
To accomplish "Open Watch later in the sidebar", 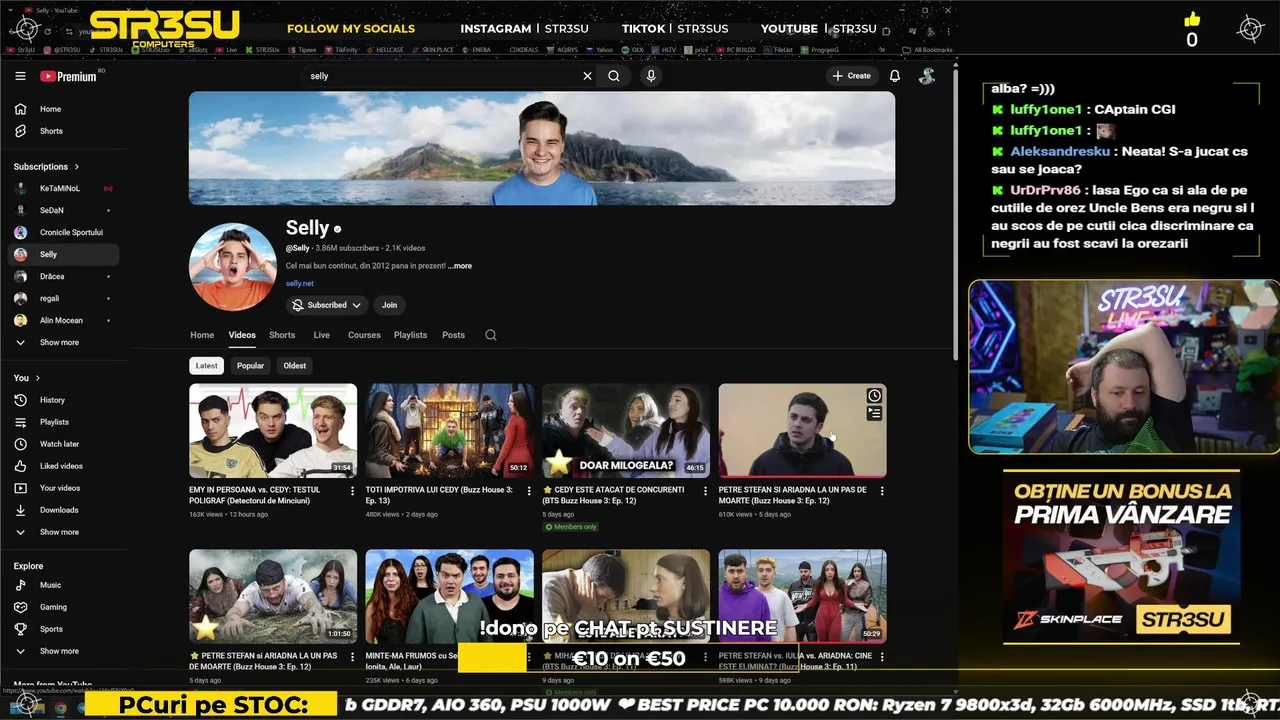I will (64, 444).
